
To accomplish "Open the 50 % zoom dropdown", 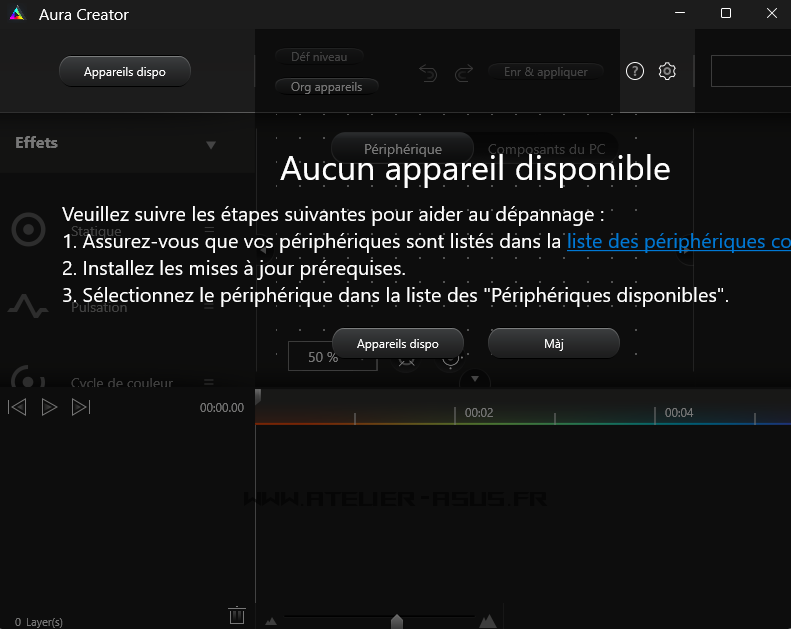I will pyautogui.click(x=332, y=357).
